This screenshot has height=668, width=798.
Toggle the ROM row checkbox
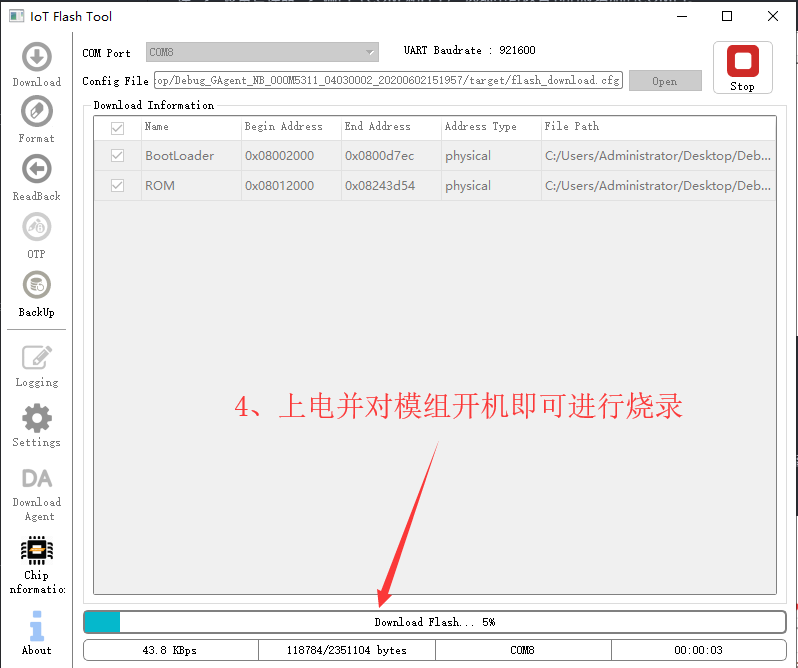[118, 186]
